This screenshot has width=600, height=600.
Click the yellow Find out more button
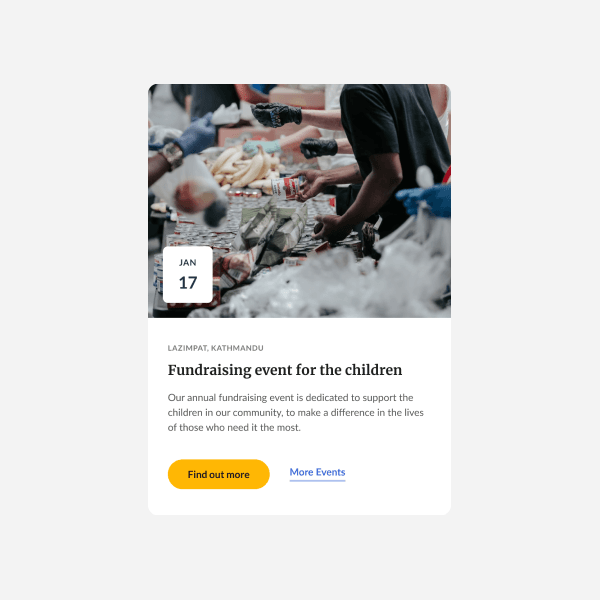coord(218,474)
